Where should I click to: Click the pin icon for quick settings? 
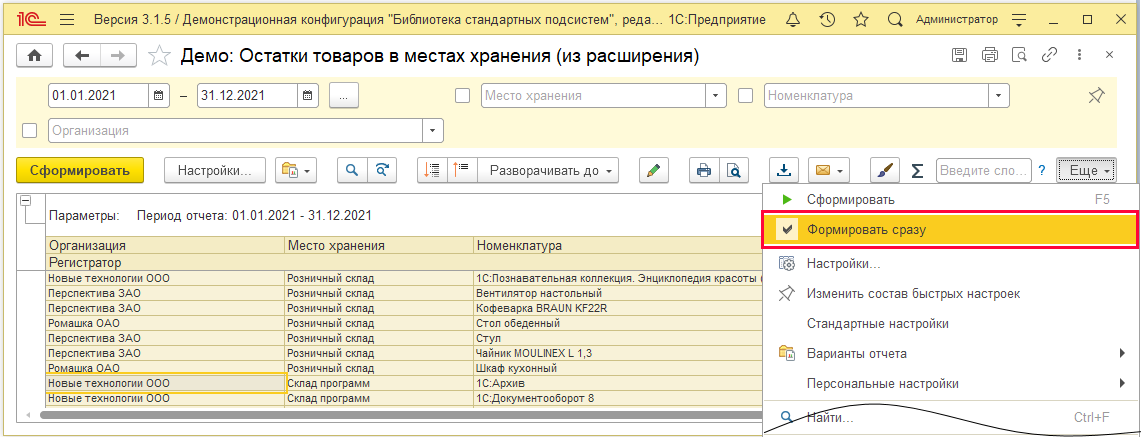[x=1095, y=96]
